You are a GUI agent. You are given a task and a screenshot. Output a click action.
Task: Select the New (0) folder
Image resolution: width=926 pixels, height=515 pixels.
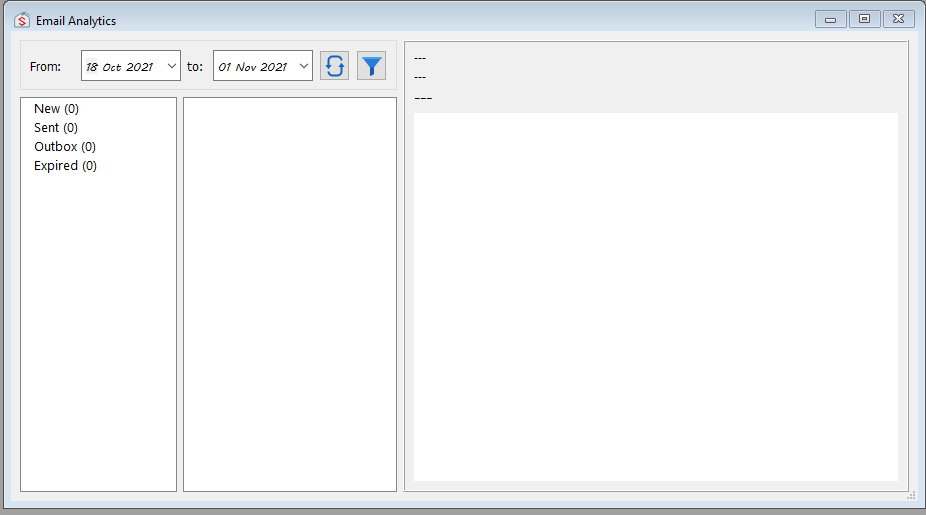[x=56, y=108]
